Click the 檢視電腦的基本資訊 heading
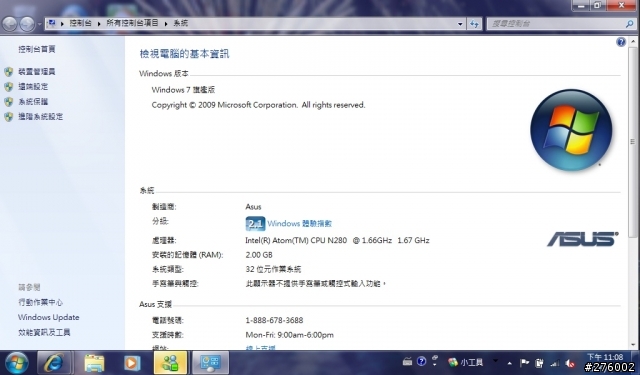Image resolution: width=640 pixels, height=375 pixels. point(184,54)
